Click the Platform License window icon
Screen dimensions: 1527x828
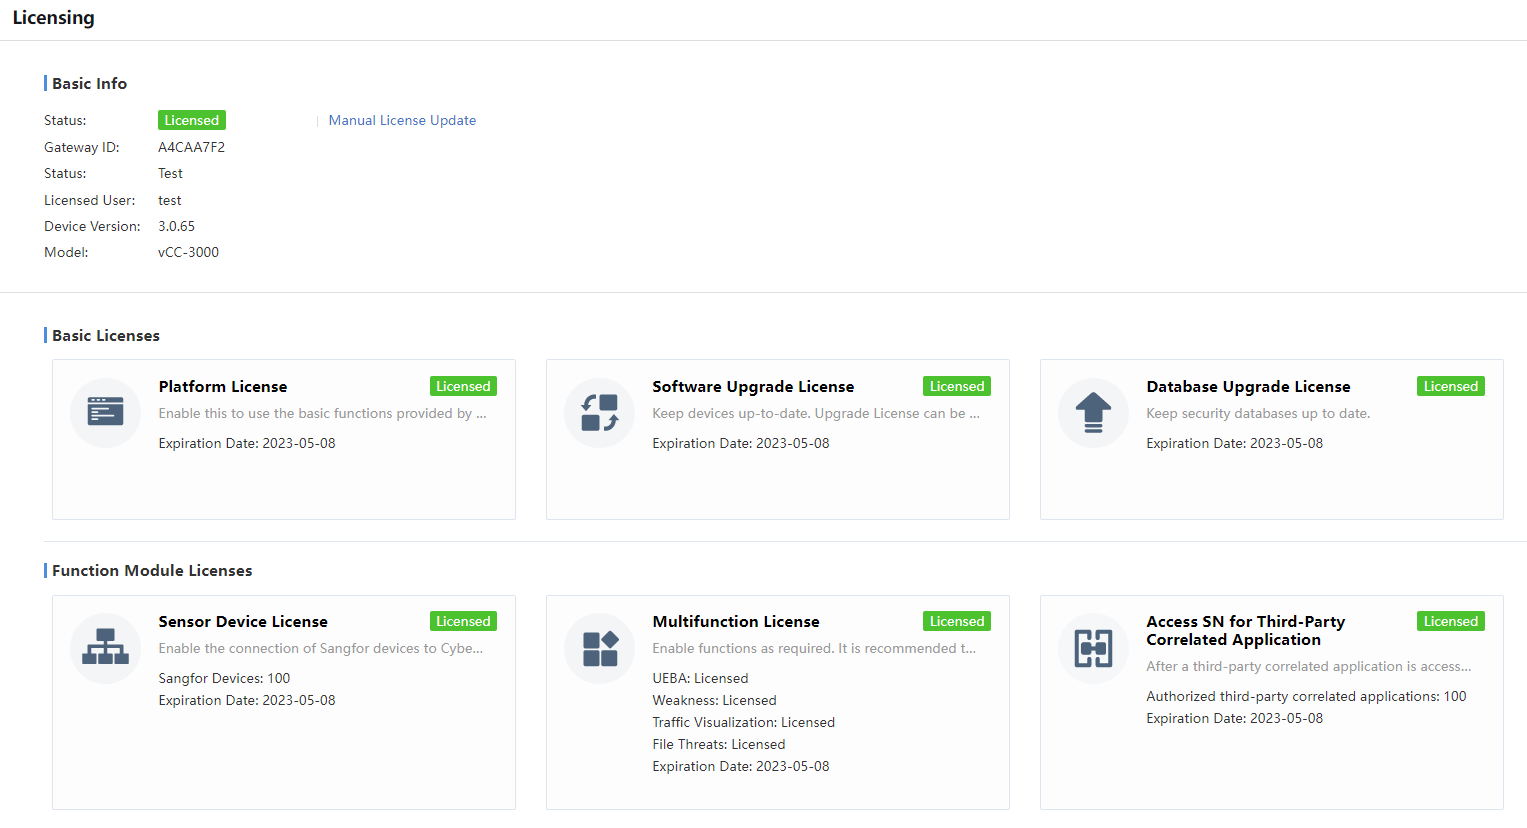pyautogui.click(x=105, y=412)
